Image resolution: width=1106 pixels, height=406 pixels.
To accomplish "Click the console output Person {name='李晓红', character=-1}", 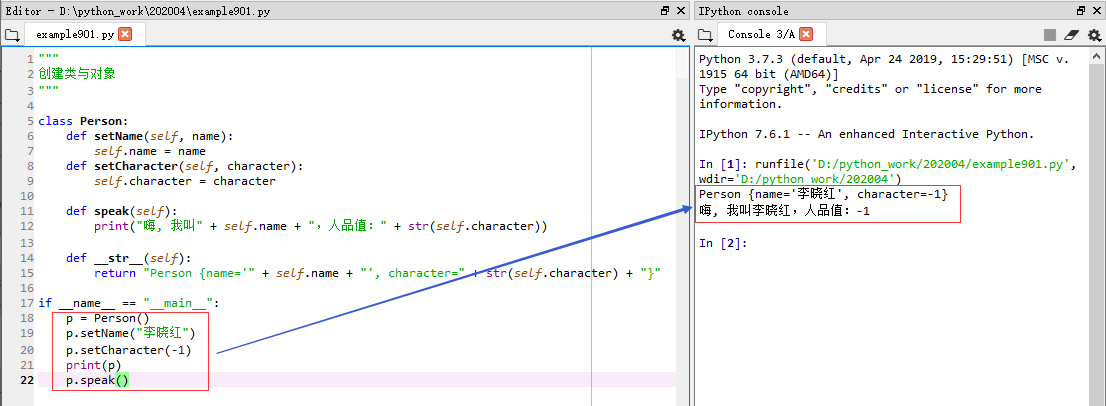I will tap(824, 195).
